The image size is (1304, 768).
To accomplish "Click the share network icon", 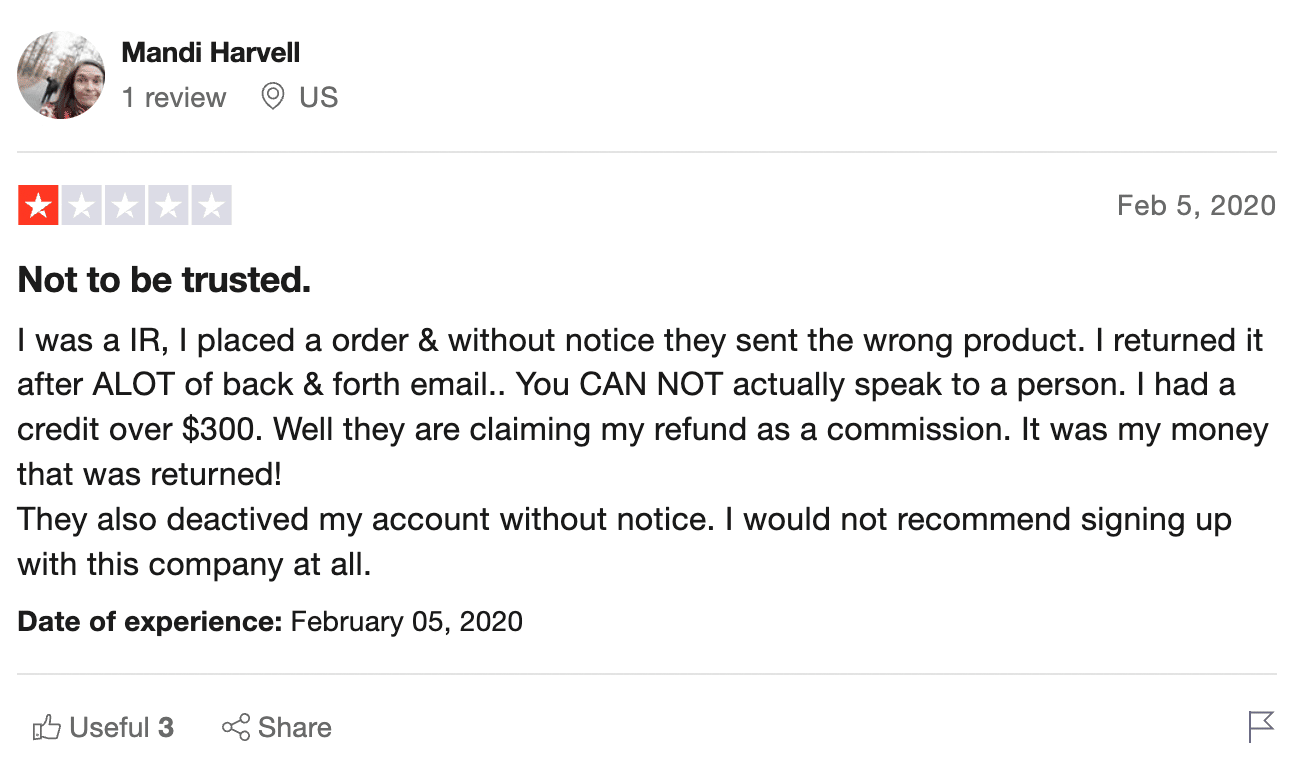I will click(236, 727).
